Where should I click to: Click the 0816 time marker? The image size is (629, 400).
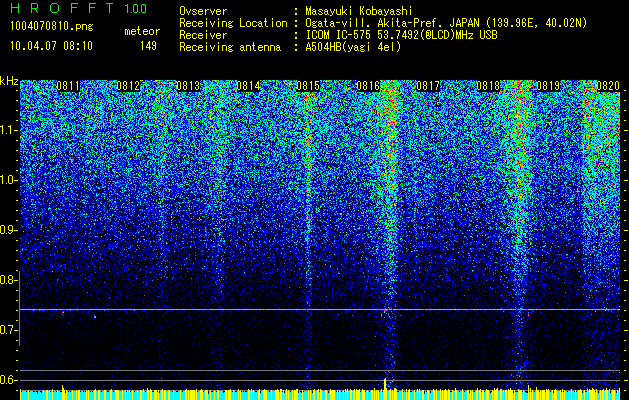(368, 86)
